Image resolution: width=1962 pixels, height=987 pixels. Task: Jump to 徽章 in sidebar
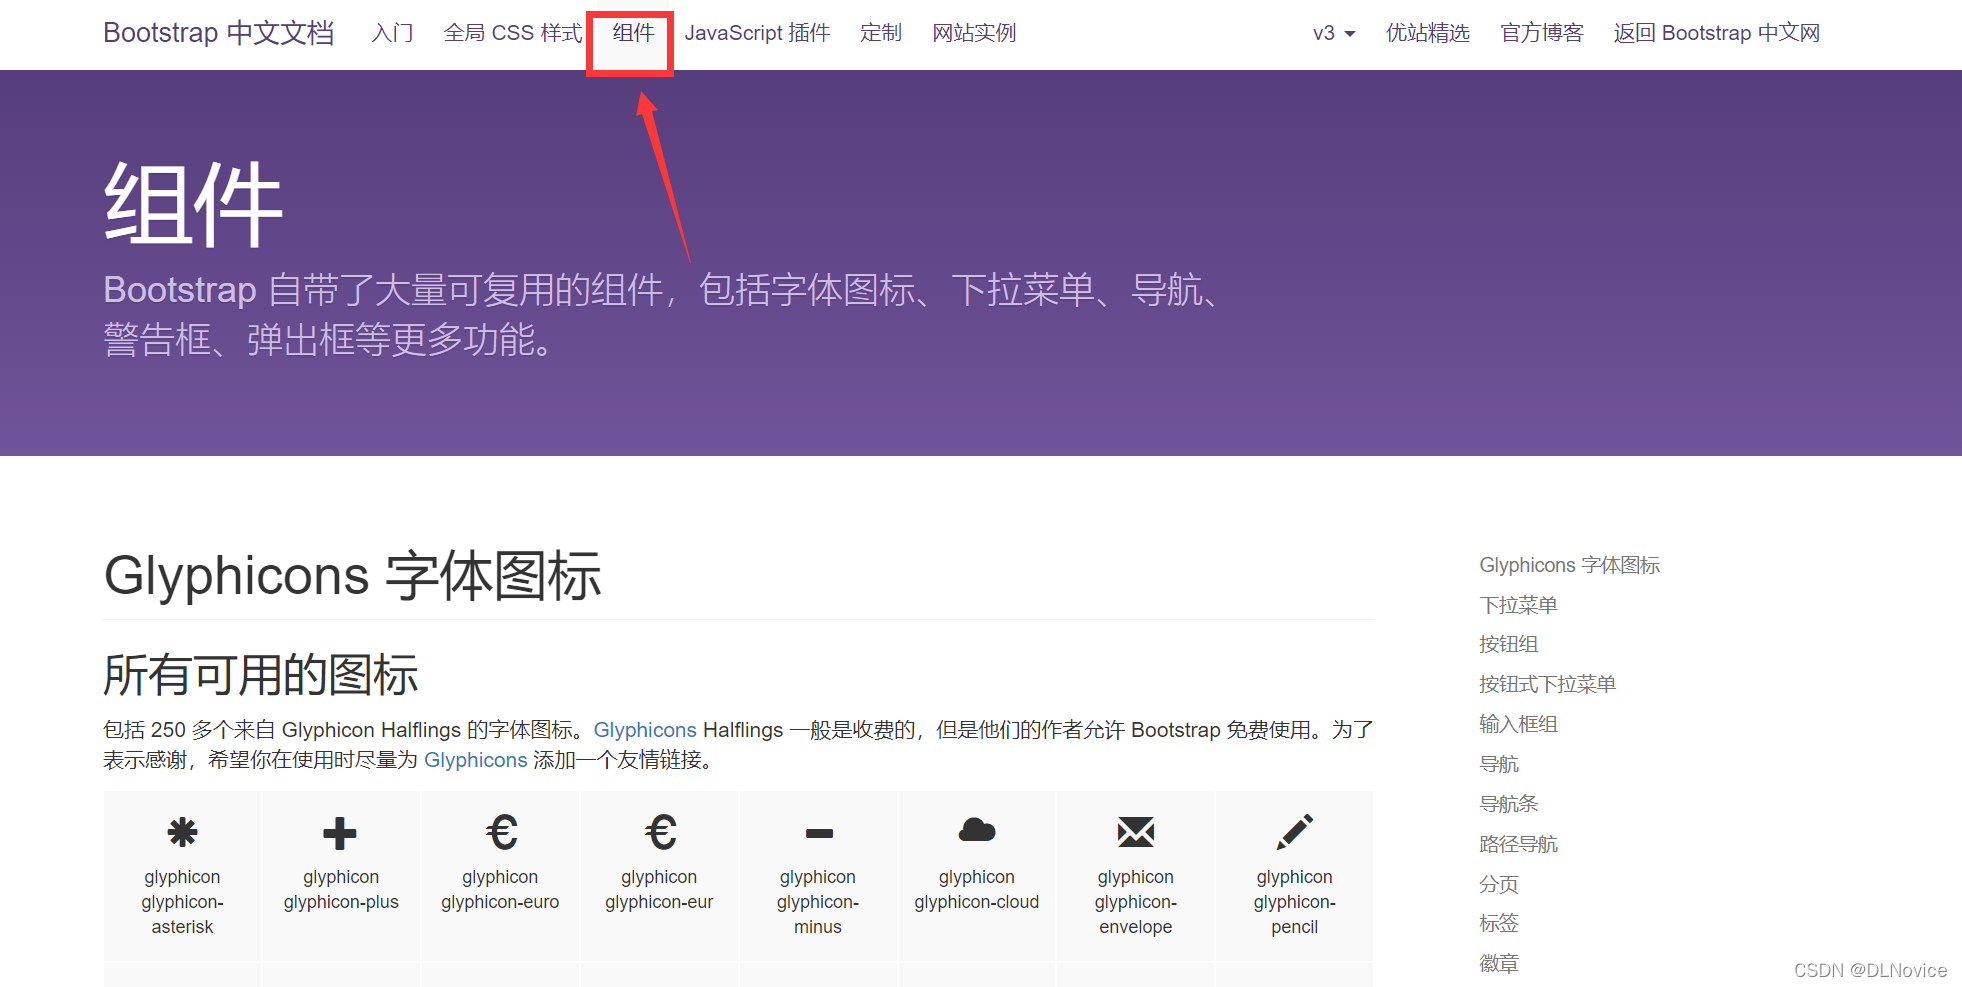coord(1498,963)
